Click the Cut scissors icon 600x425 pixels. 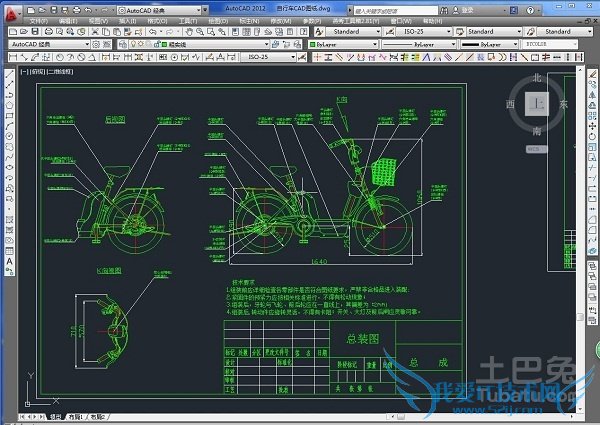click(x=95, y=32)
